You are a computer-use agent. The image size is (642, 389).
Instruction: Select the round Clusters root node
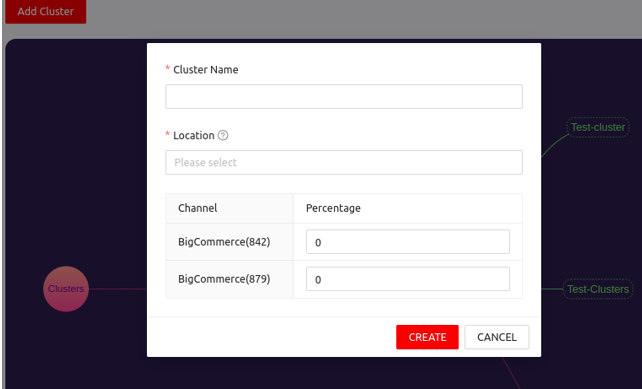pyautogui.click(x=66, y=289)
